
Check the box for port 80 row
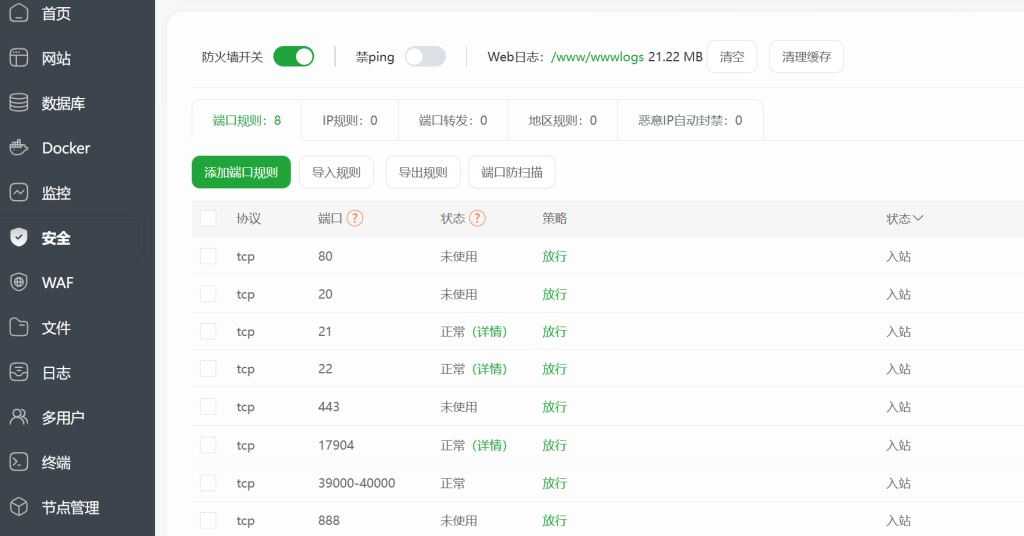[x=208, y=256]
